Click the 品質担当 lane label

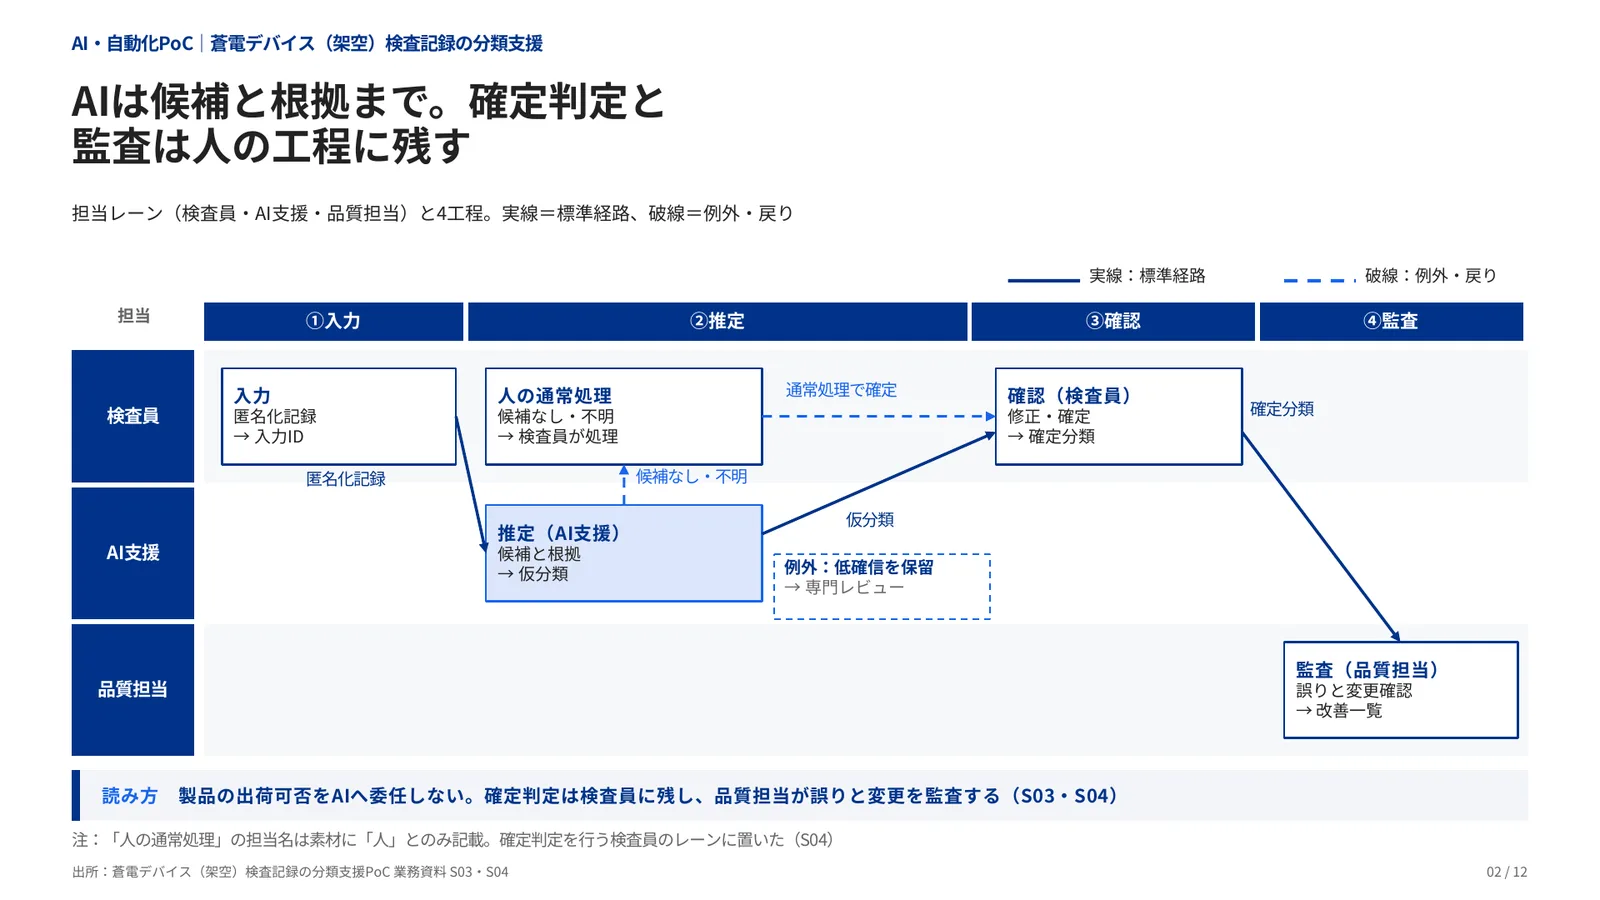(x=133, y=689)
